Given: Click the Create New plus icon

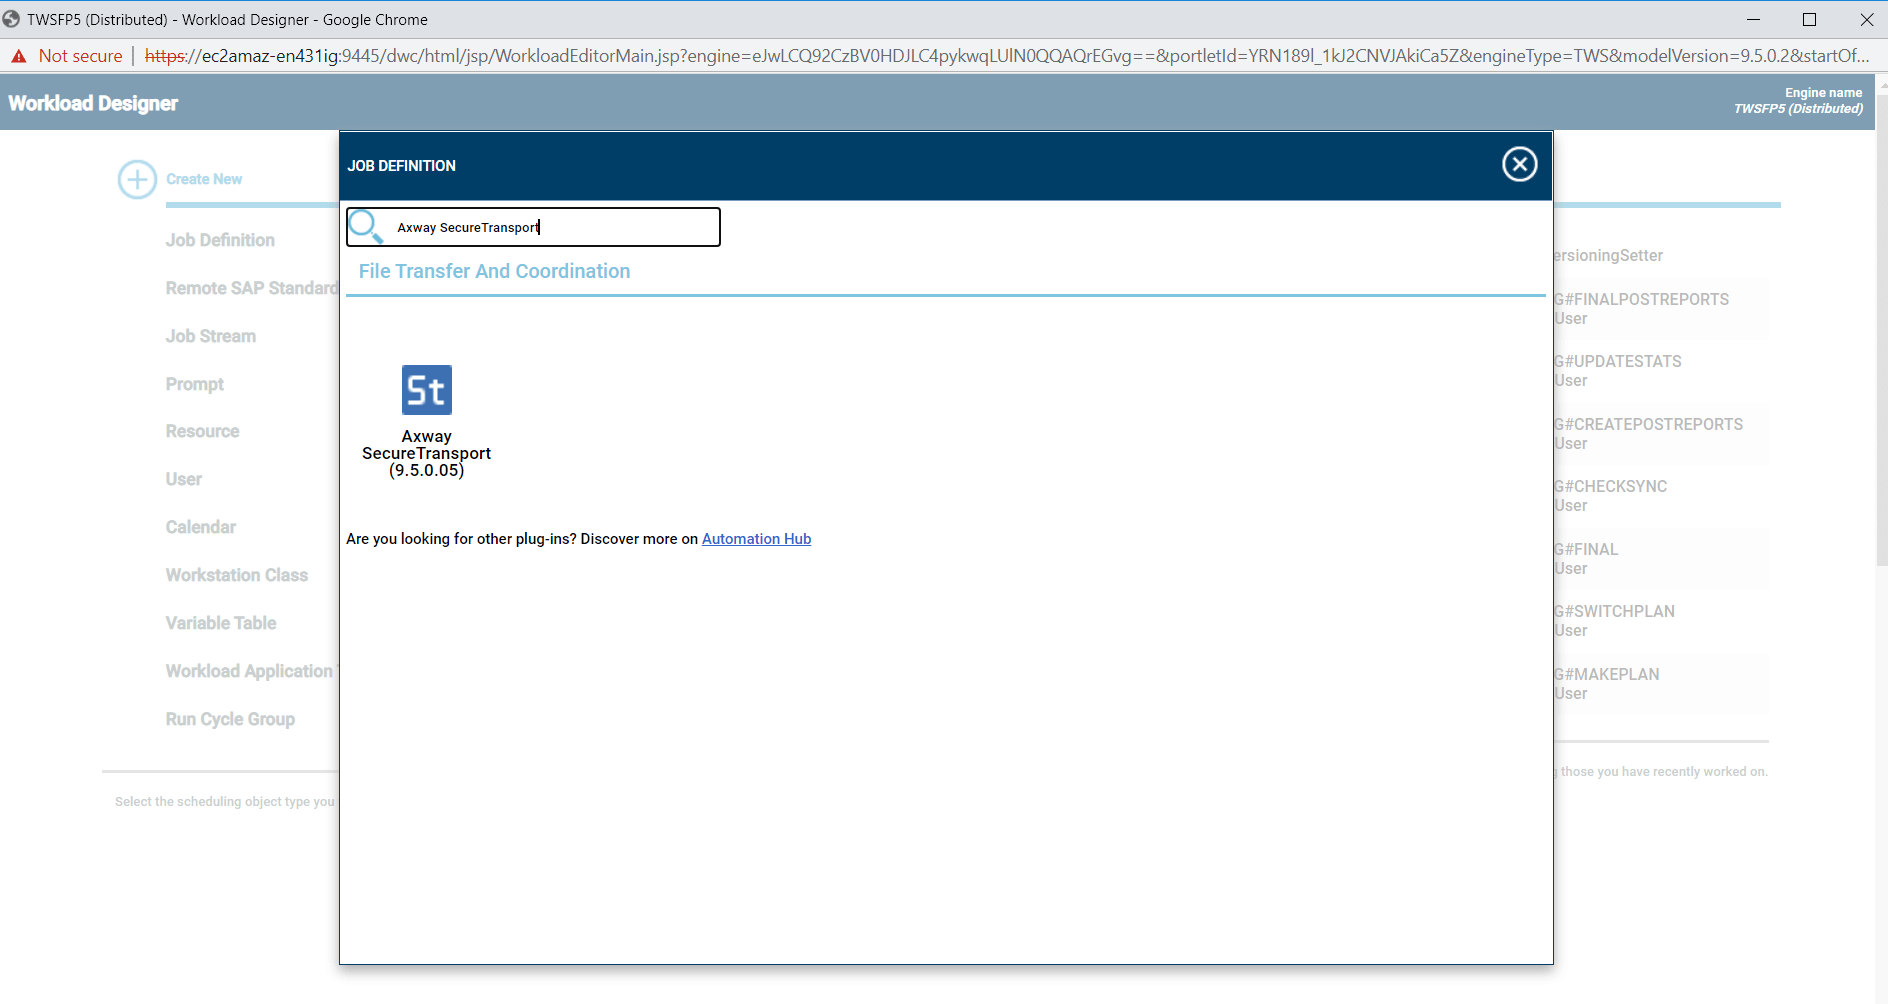Looking at the screenshot, I should tap(137, 180).
